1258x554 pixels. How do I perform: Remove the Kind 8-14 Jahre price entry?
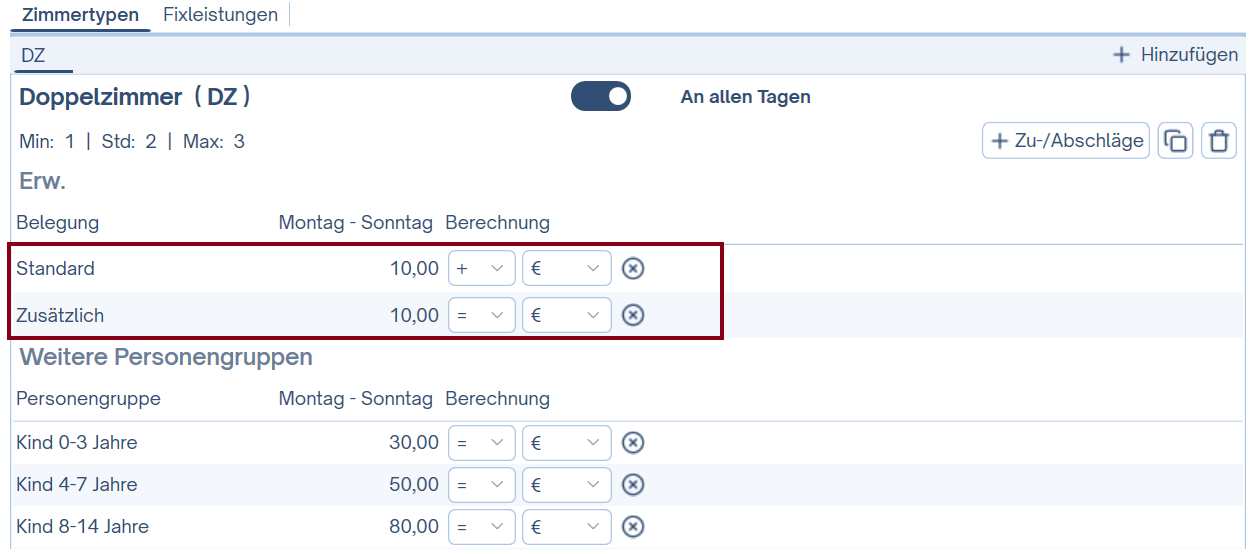click(632, 527)
